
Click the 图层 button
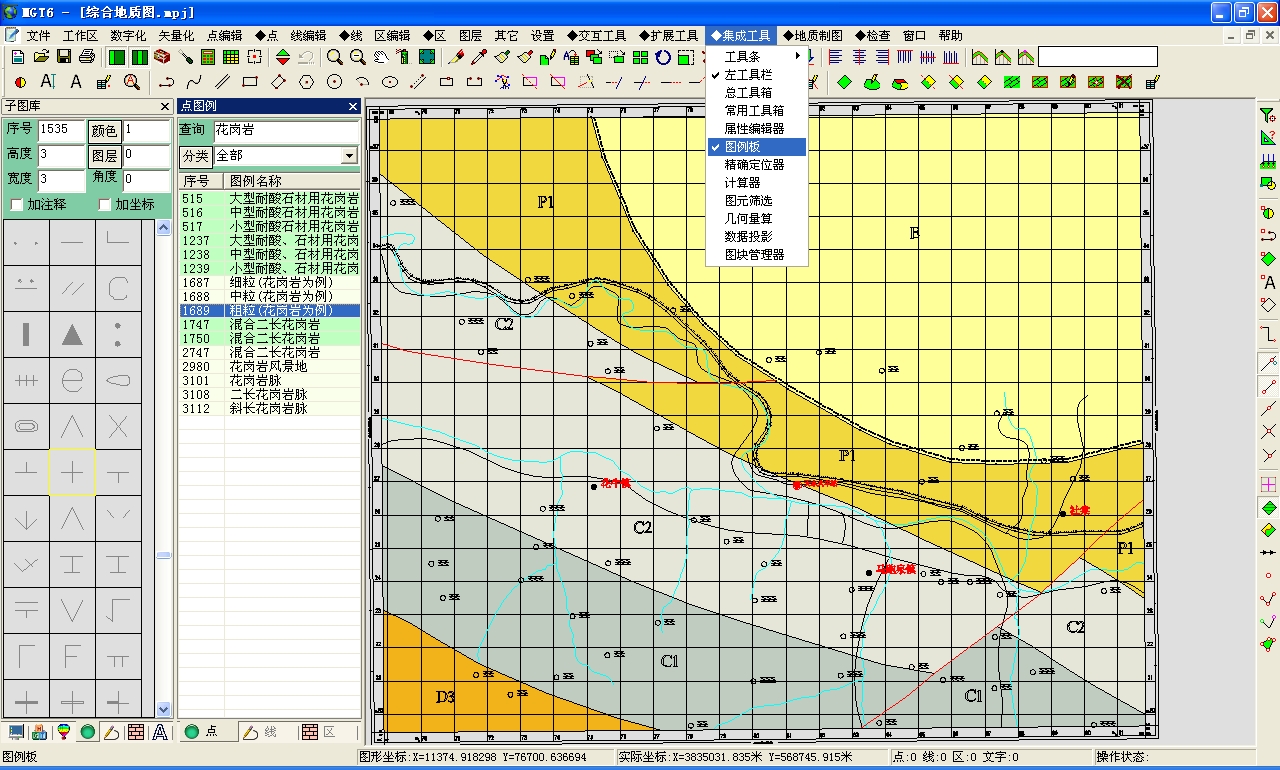coord(105,156)
